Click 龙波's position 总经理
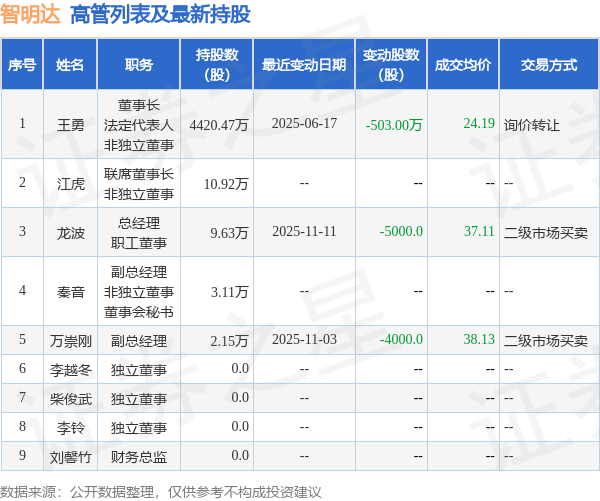Viewport: 600px width, 501px height. 139,223
